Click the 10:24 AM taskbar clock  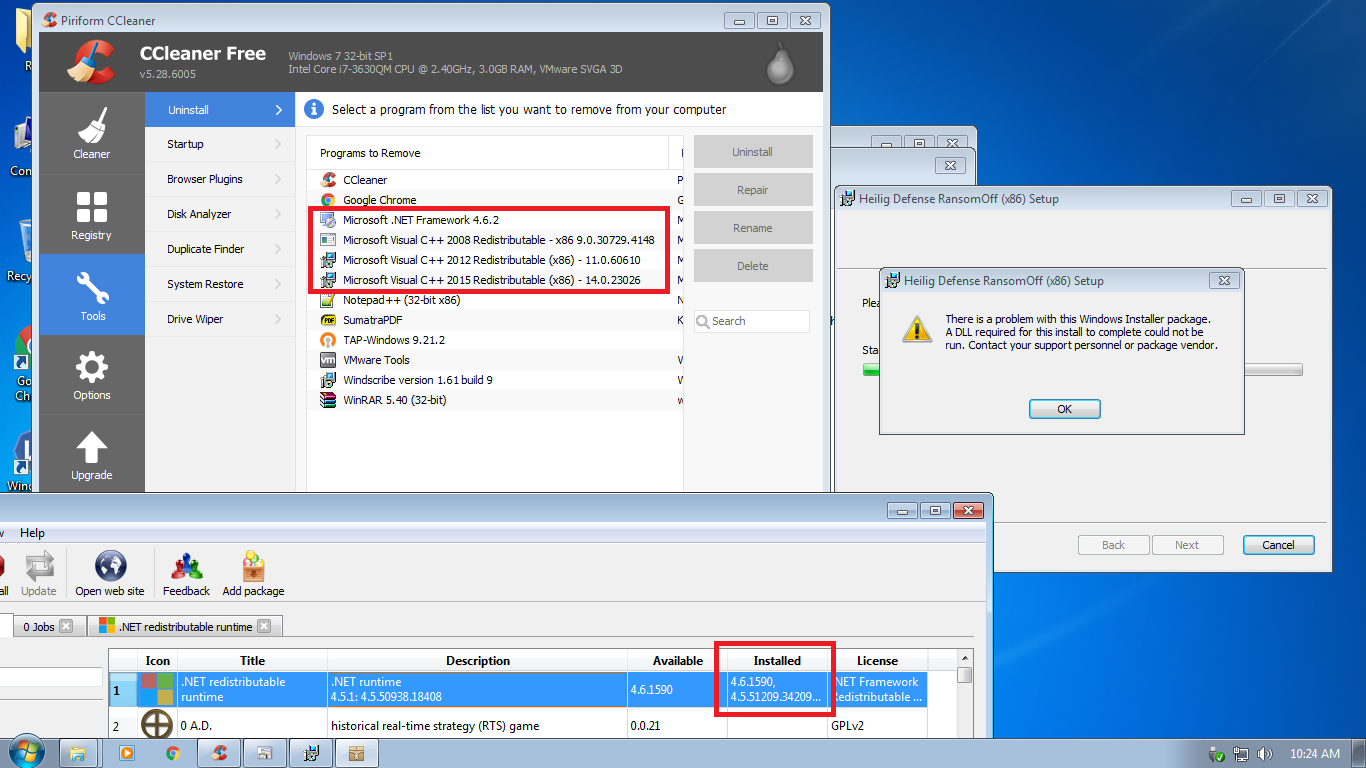pyautogui.click(x=1315, y=754)
